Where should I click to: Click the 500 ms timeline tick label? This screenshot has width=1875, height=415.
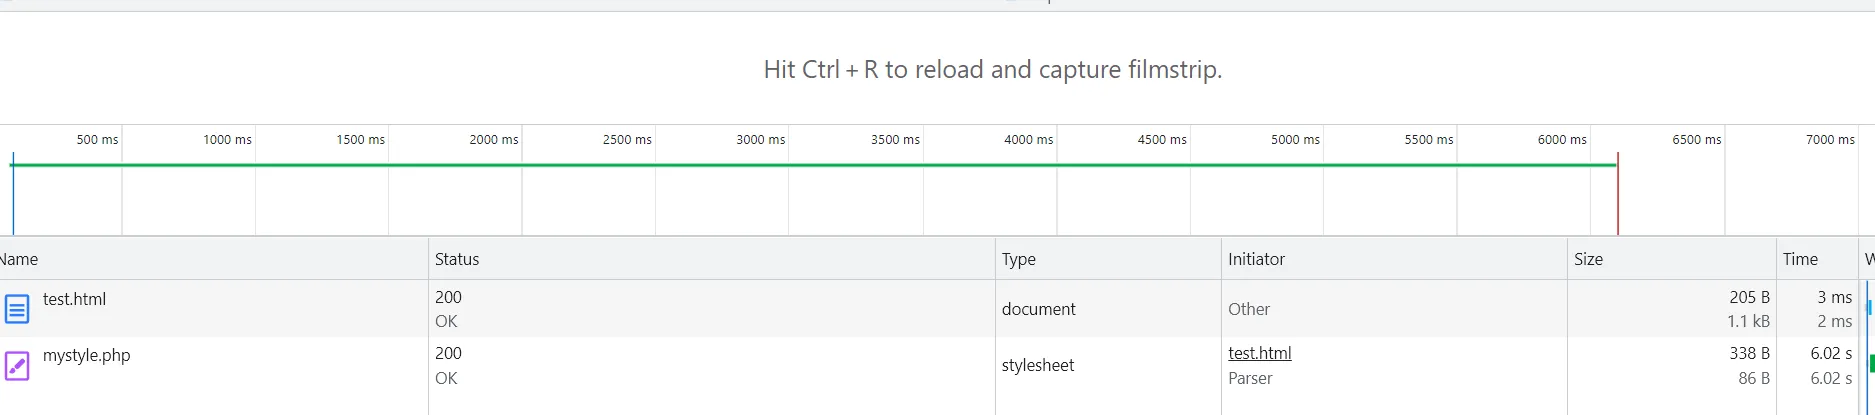point(97,140)
